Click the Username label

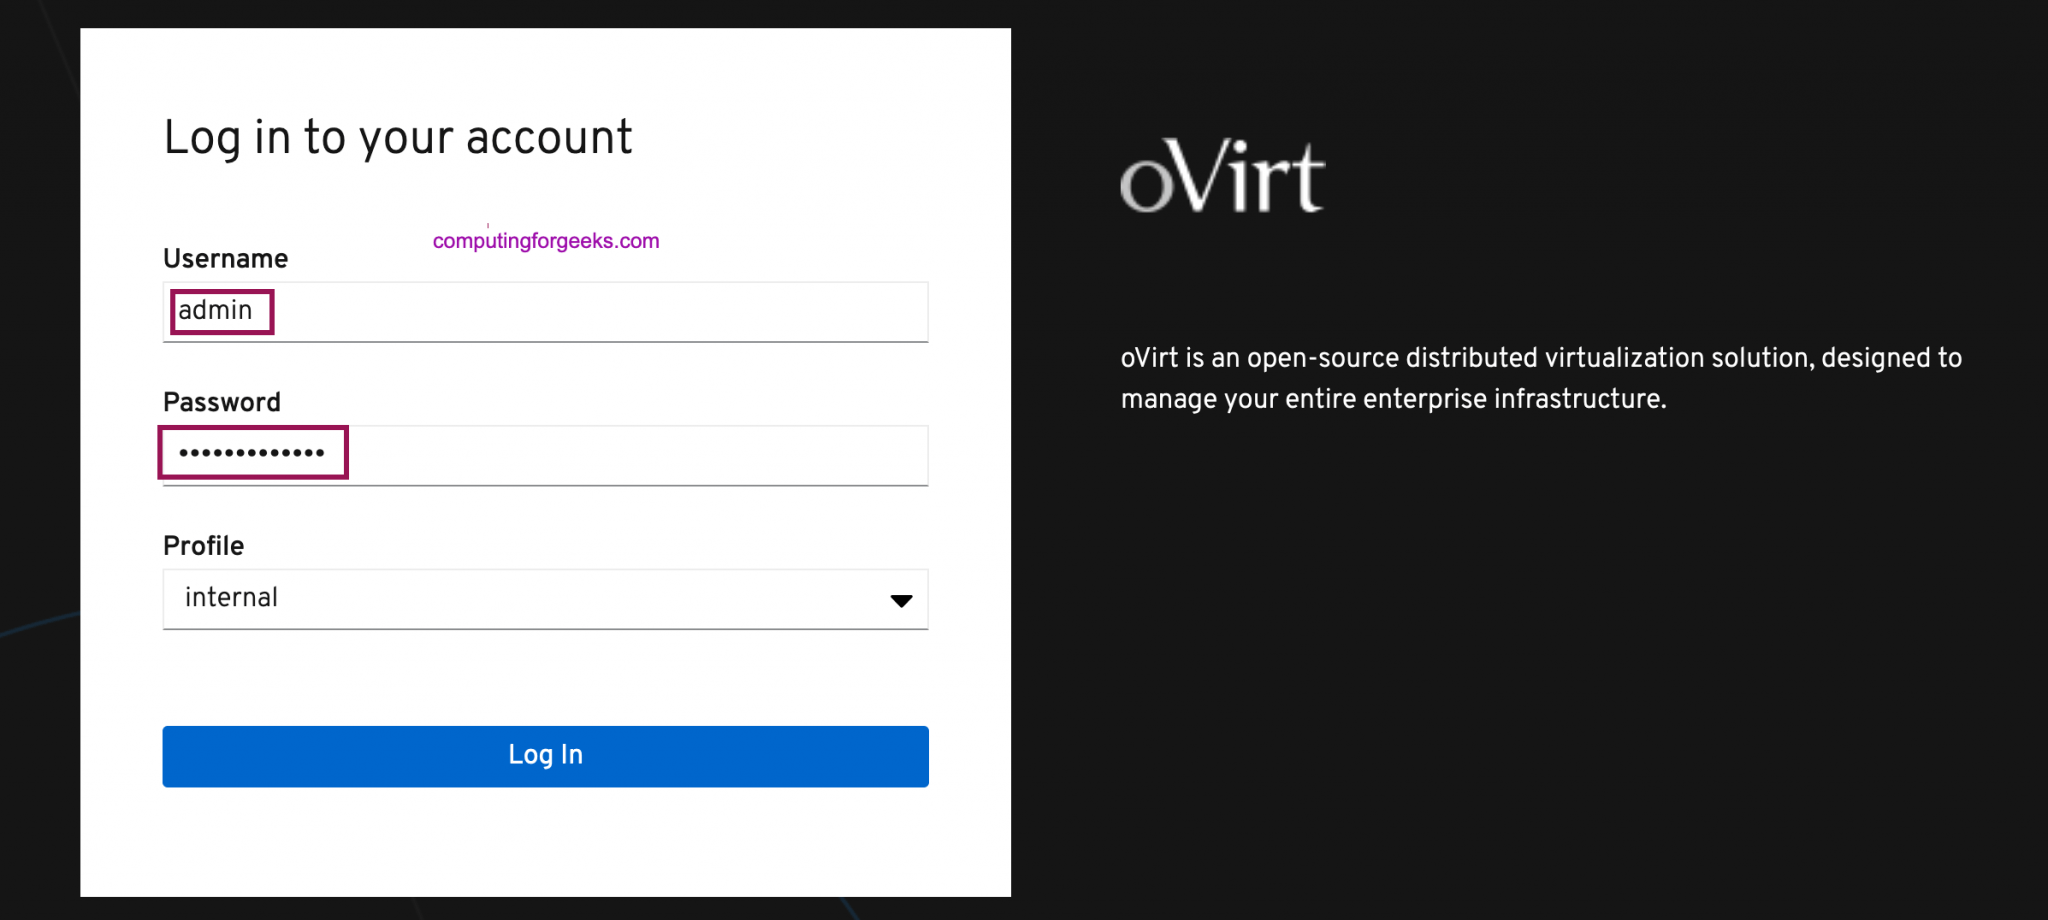click(224, 257)
